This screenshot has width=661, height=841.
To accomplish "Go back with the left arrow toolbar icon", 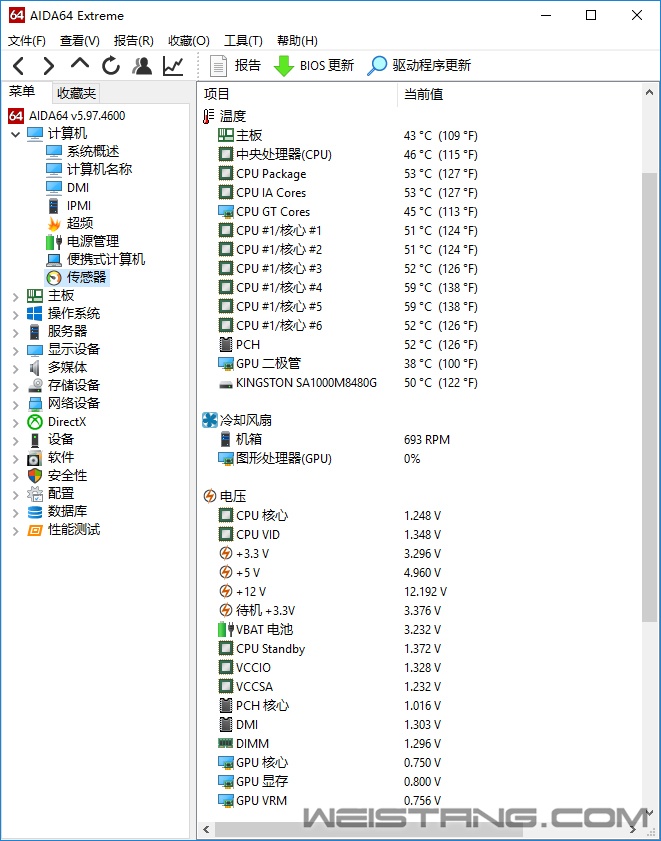I will [18, 66].
